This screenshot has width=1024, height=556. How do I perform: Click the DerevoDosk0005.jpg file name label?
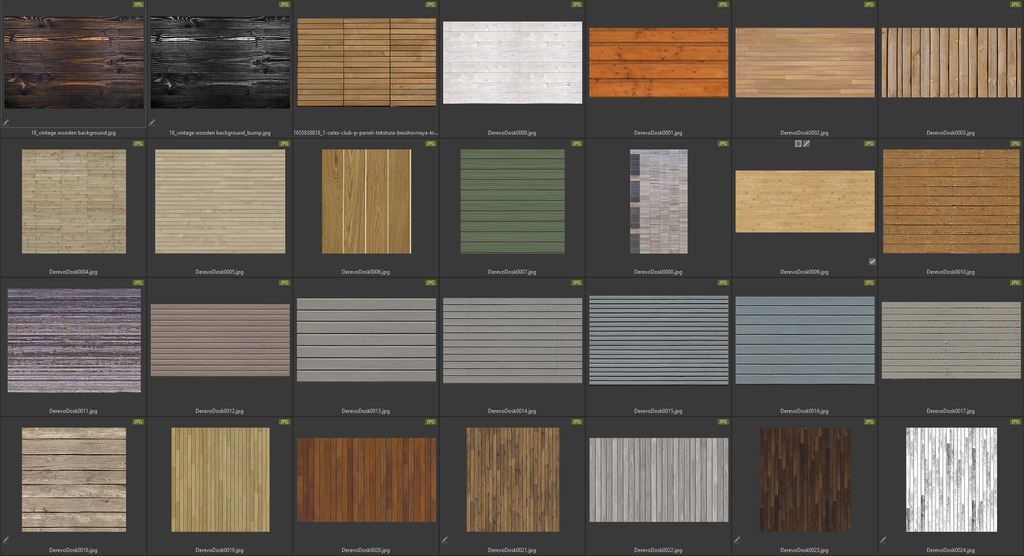coord(220,272)
